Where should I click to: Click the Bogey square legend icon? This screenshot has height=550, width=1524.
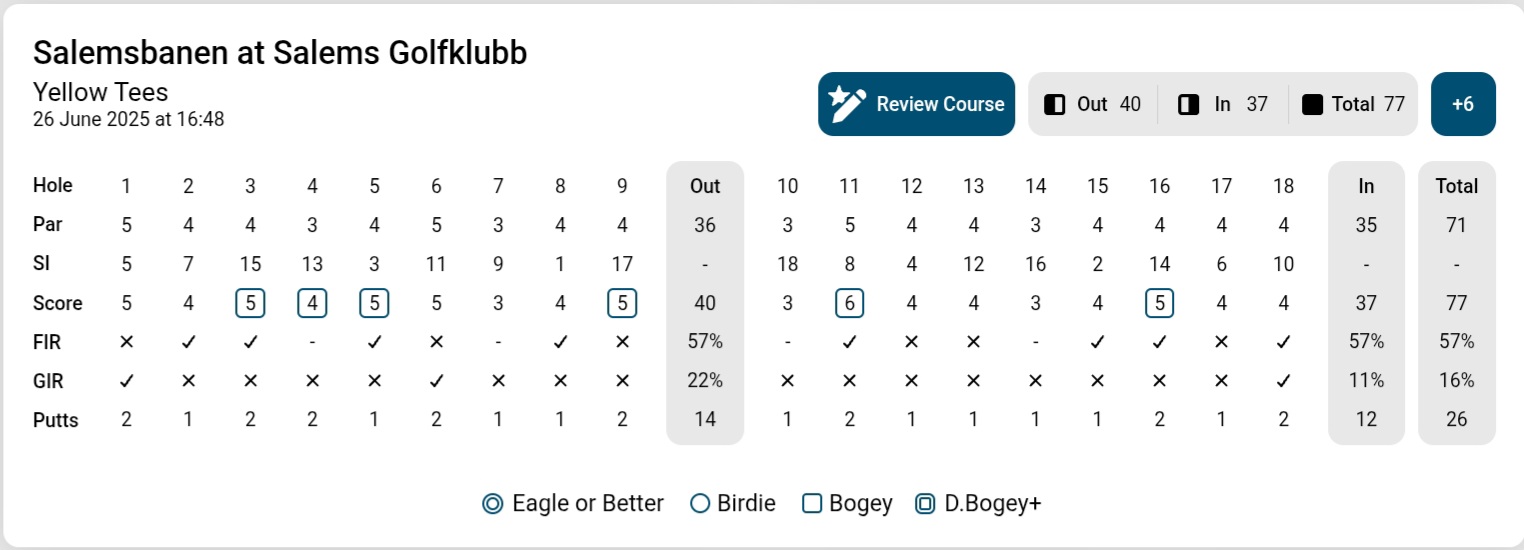(x=812, y=504)
